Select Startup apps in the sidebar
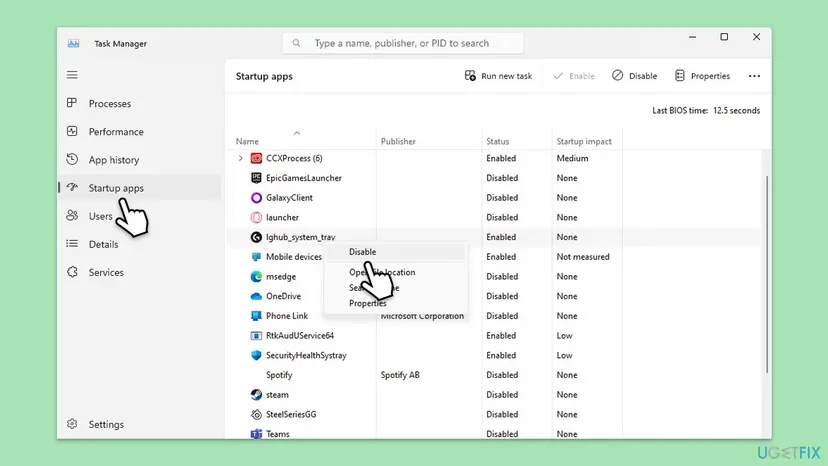This screenshot has height=466, width=828. (139, 188)
